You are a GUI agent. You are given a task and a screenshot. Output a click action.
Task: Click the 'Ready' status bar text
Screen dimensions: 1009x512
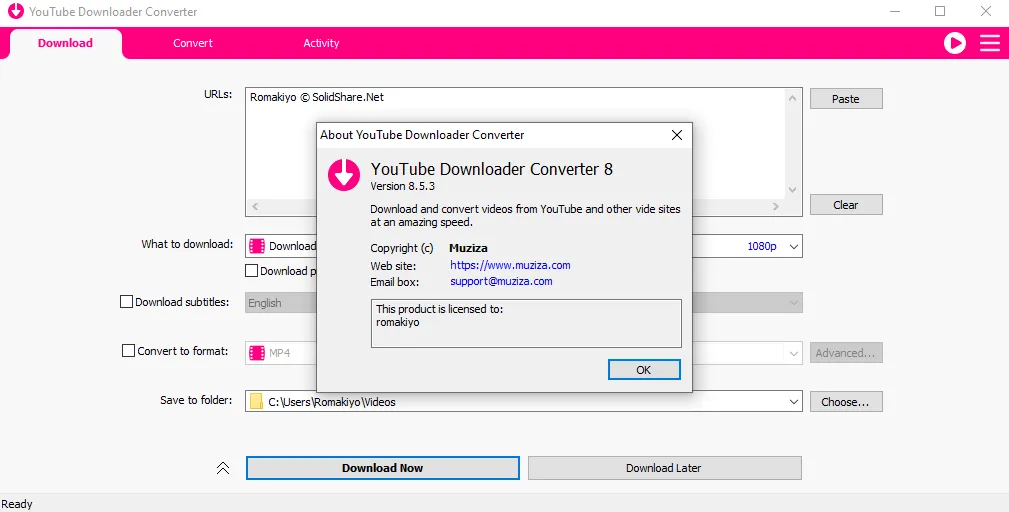coord(17,504)
